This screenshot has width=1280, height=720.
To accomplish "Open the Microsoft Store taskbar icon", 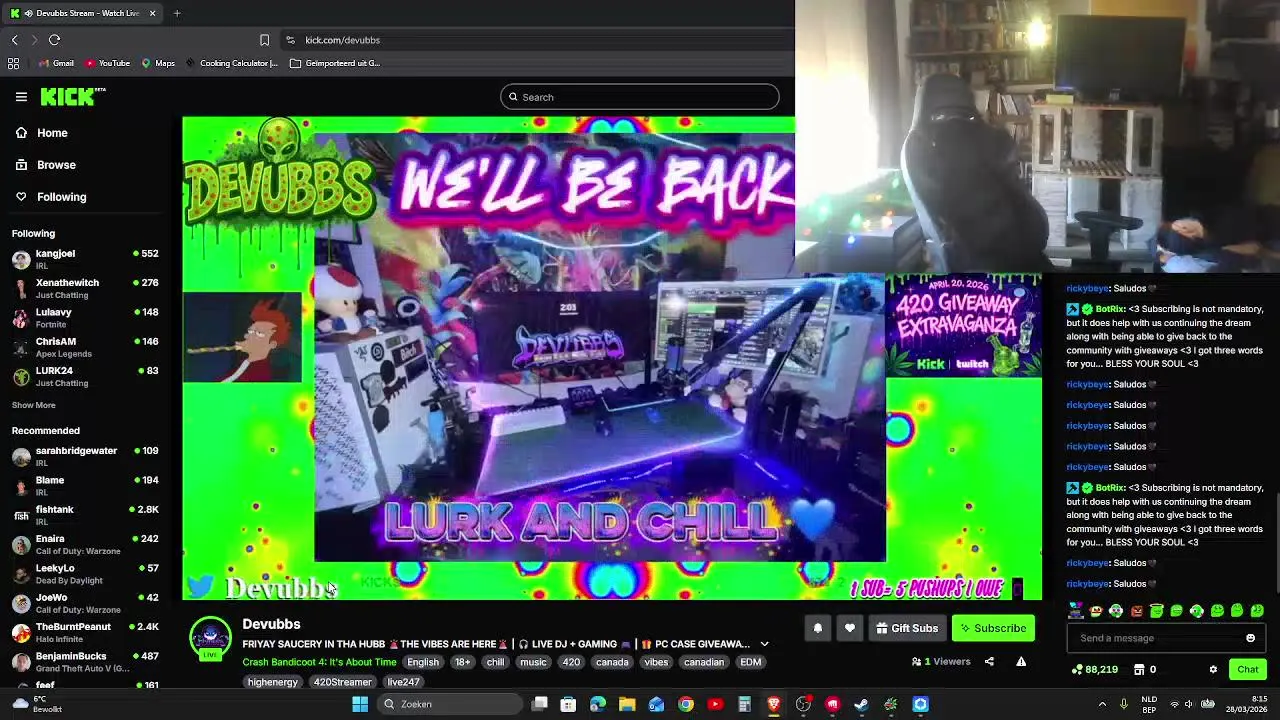I will pos(568,704).
